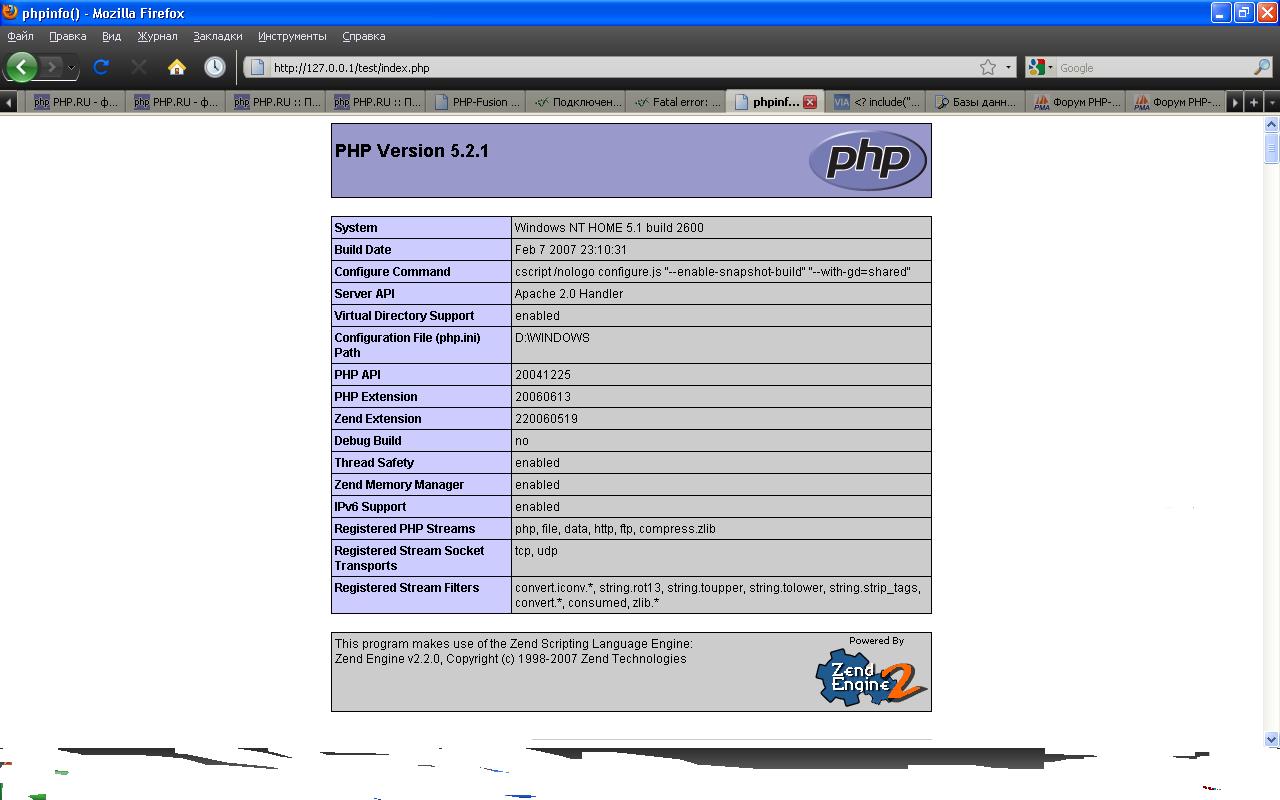Screen dimensions: 1280x800
Task: Open the Журнал menu
Action: 157,36
